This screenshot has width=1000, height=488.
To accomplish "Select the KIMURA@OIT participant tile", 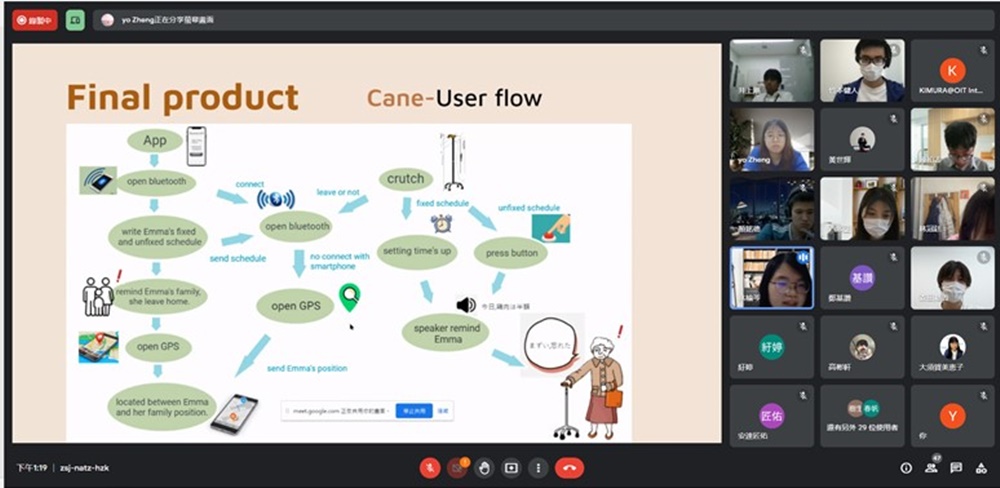I will (x=952, y=71).
